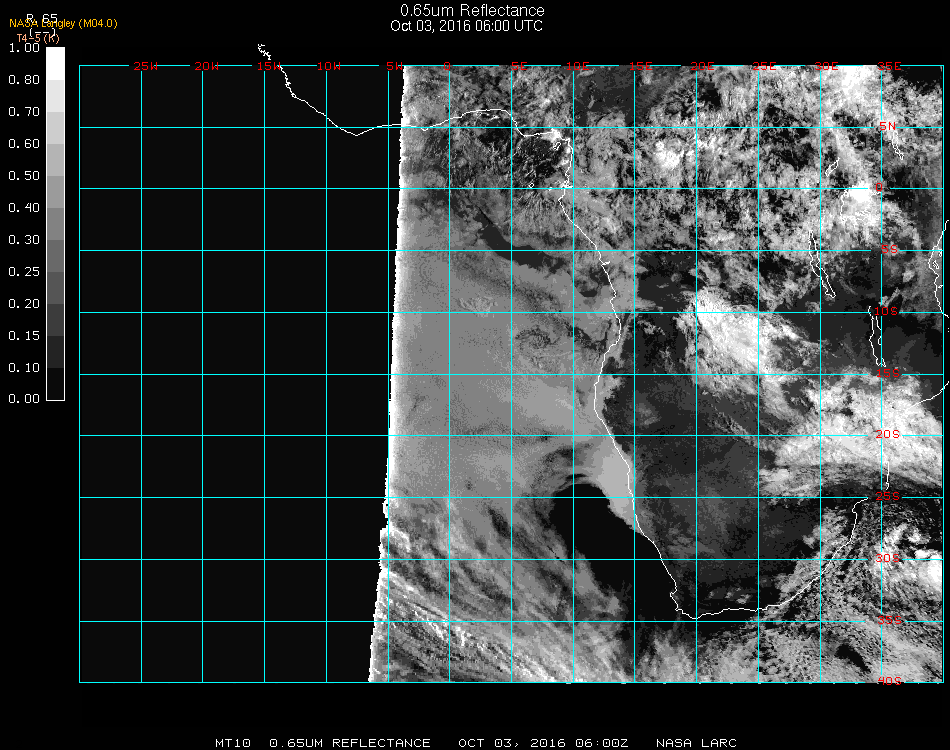This screenshot has width=950, height=750.
Task: Click the 0.10 color bar value
Action: tap(24, 368)
